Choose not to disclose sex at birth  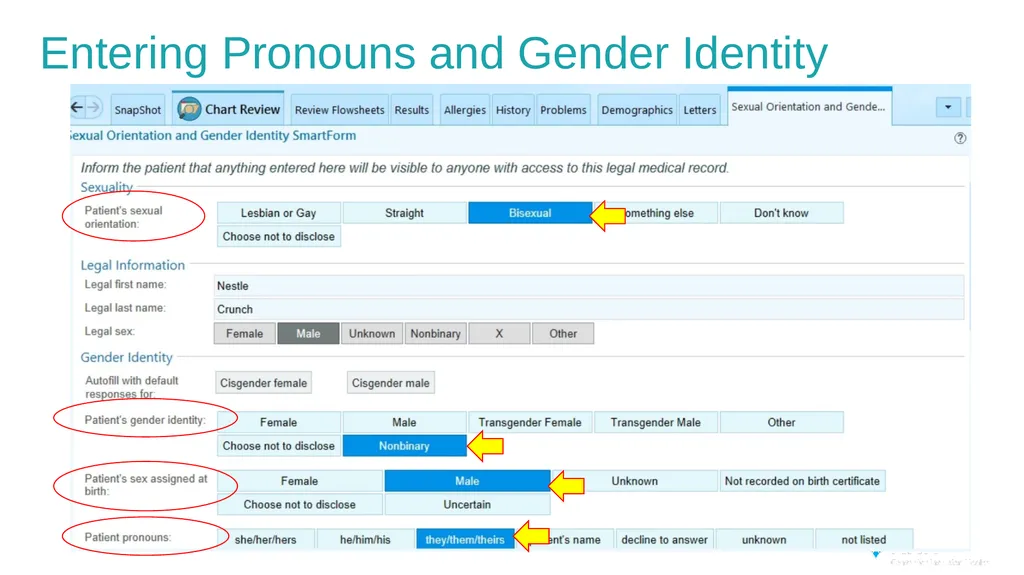[x=299, y=504]
